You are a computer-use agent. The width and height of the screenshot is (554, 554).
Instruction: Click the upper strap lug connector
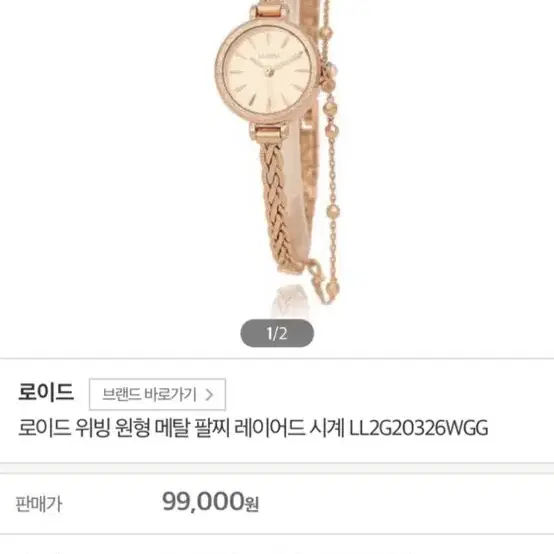coord(268,9)
